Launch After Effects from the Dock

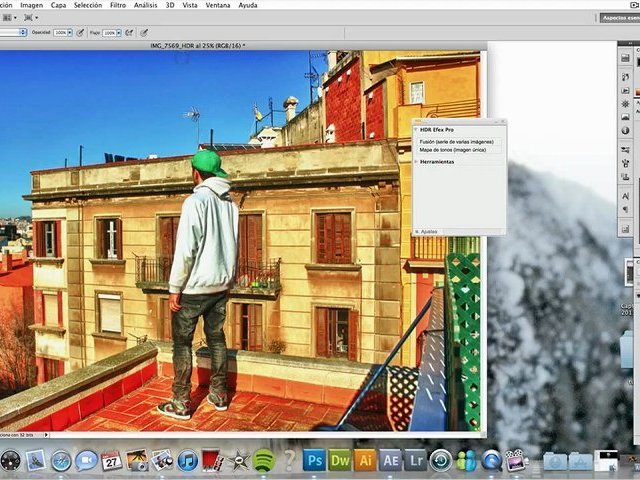391,460
